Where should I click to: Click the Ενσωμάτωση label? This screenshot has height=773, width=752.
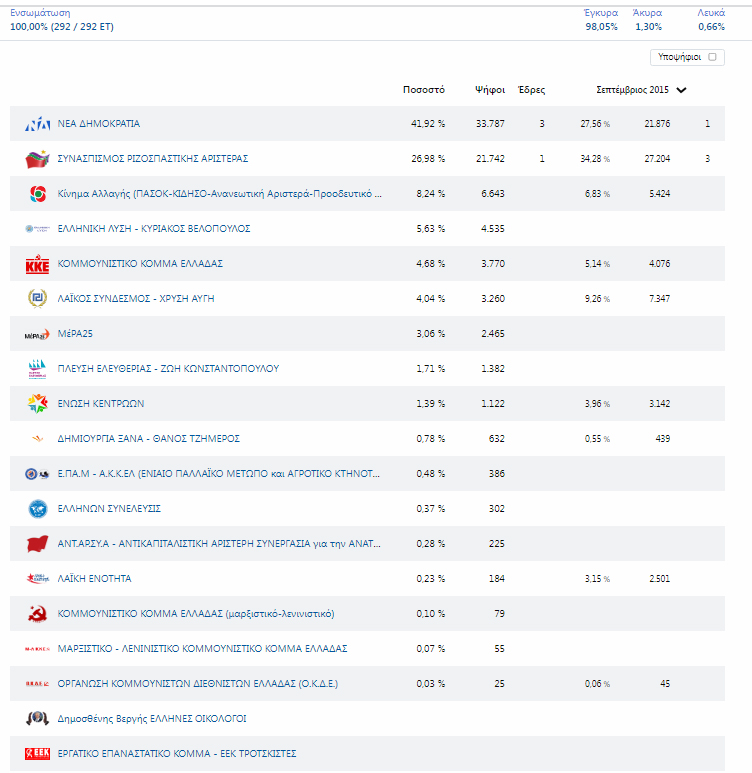(x=40, y=13)
